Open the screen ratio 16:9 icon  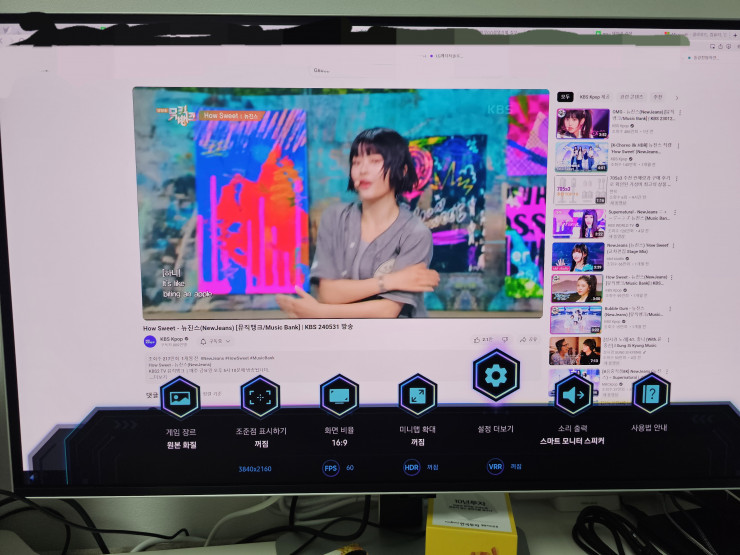click(339, 395)
